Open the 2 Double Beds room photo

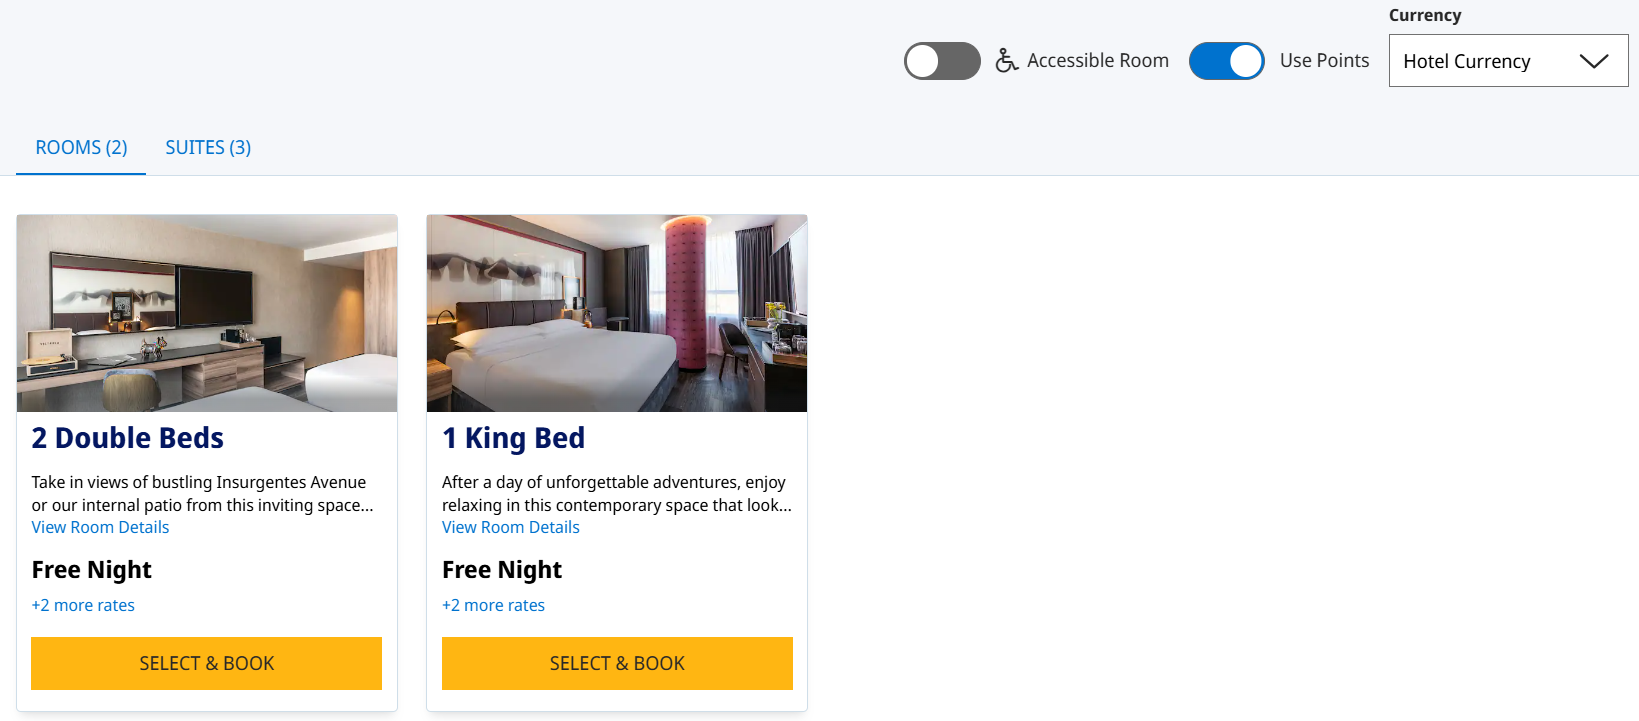[x=206, y=312]
